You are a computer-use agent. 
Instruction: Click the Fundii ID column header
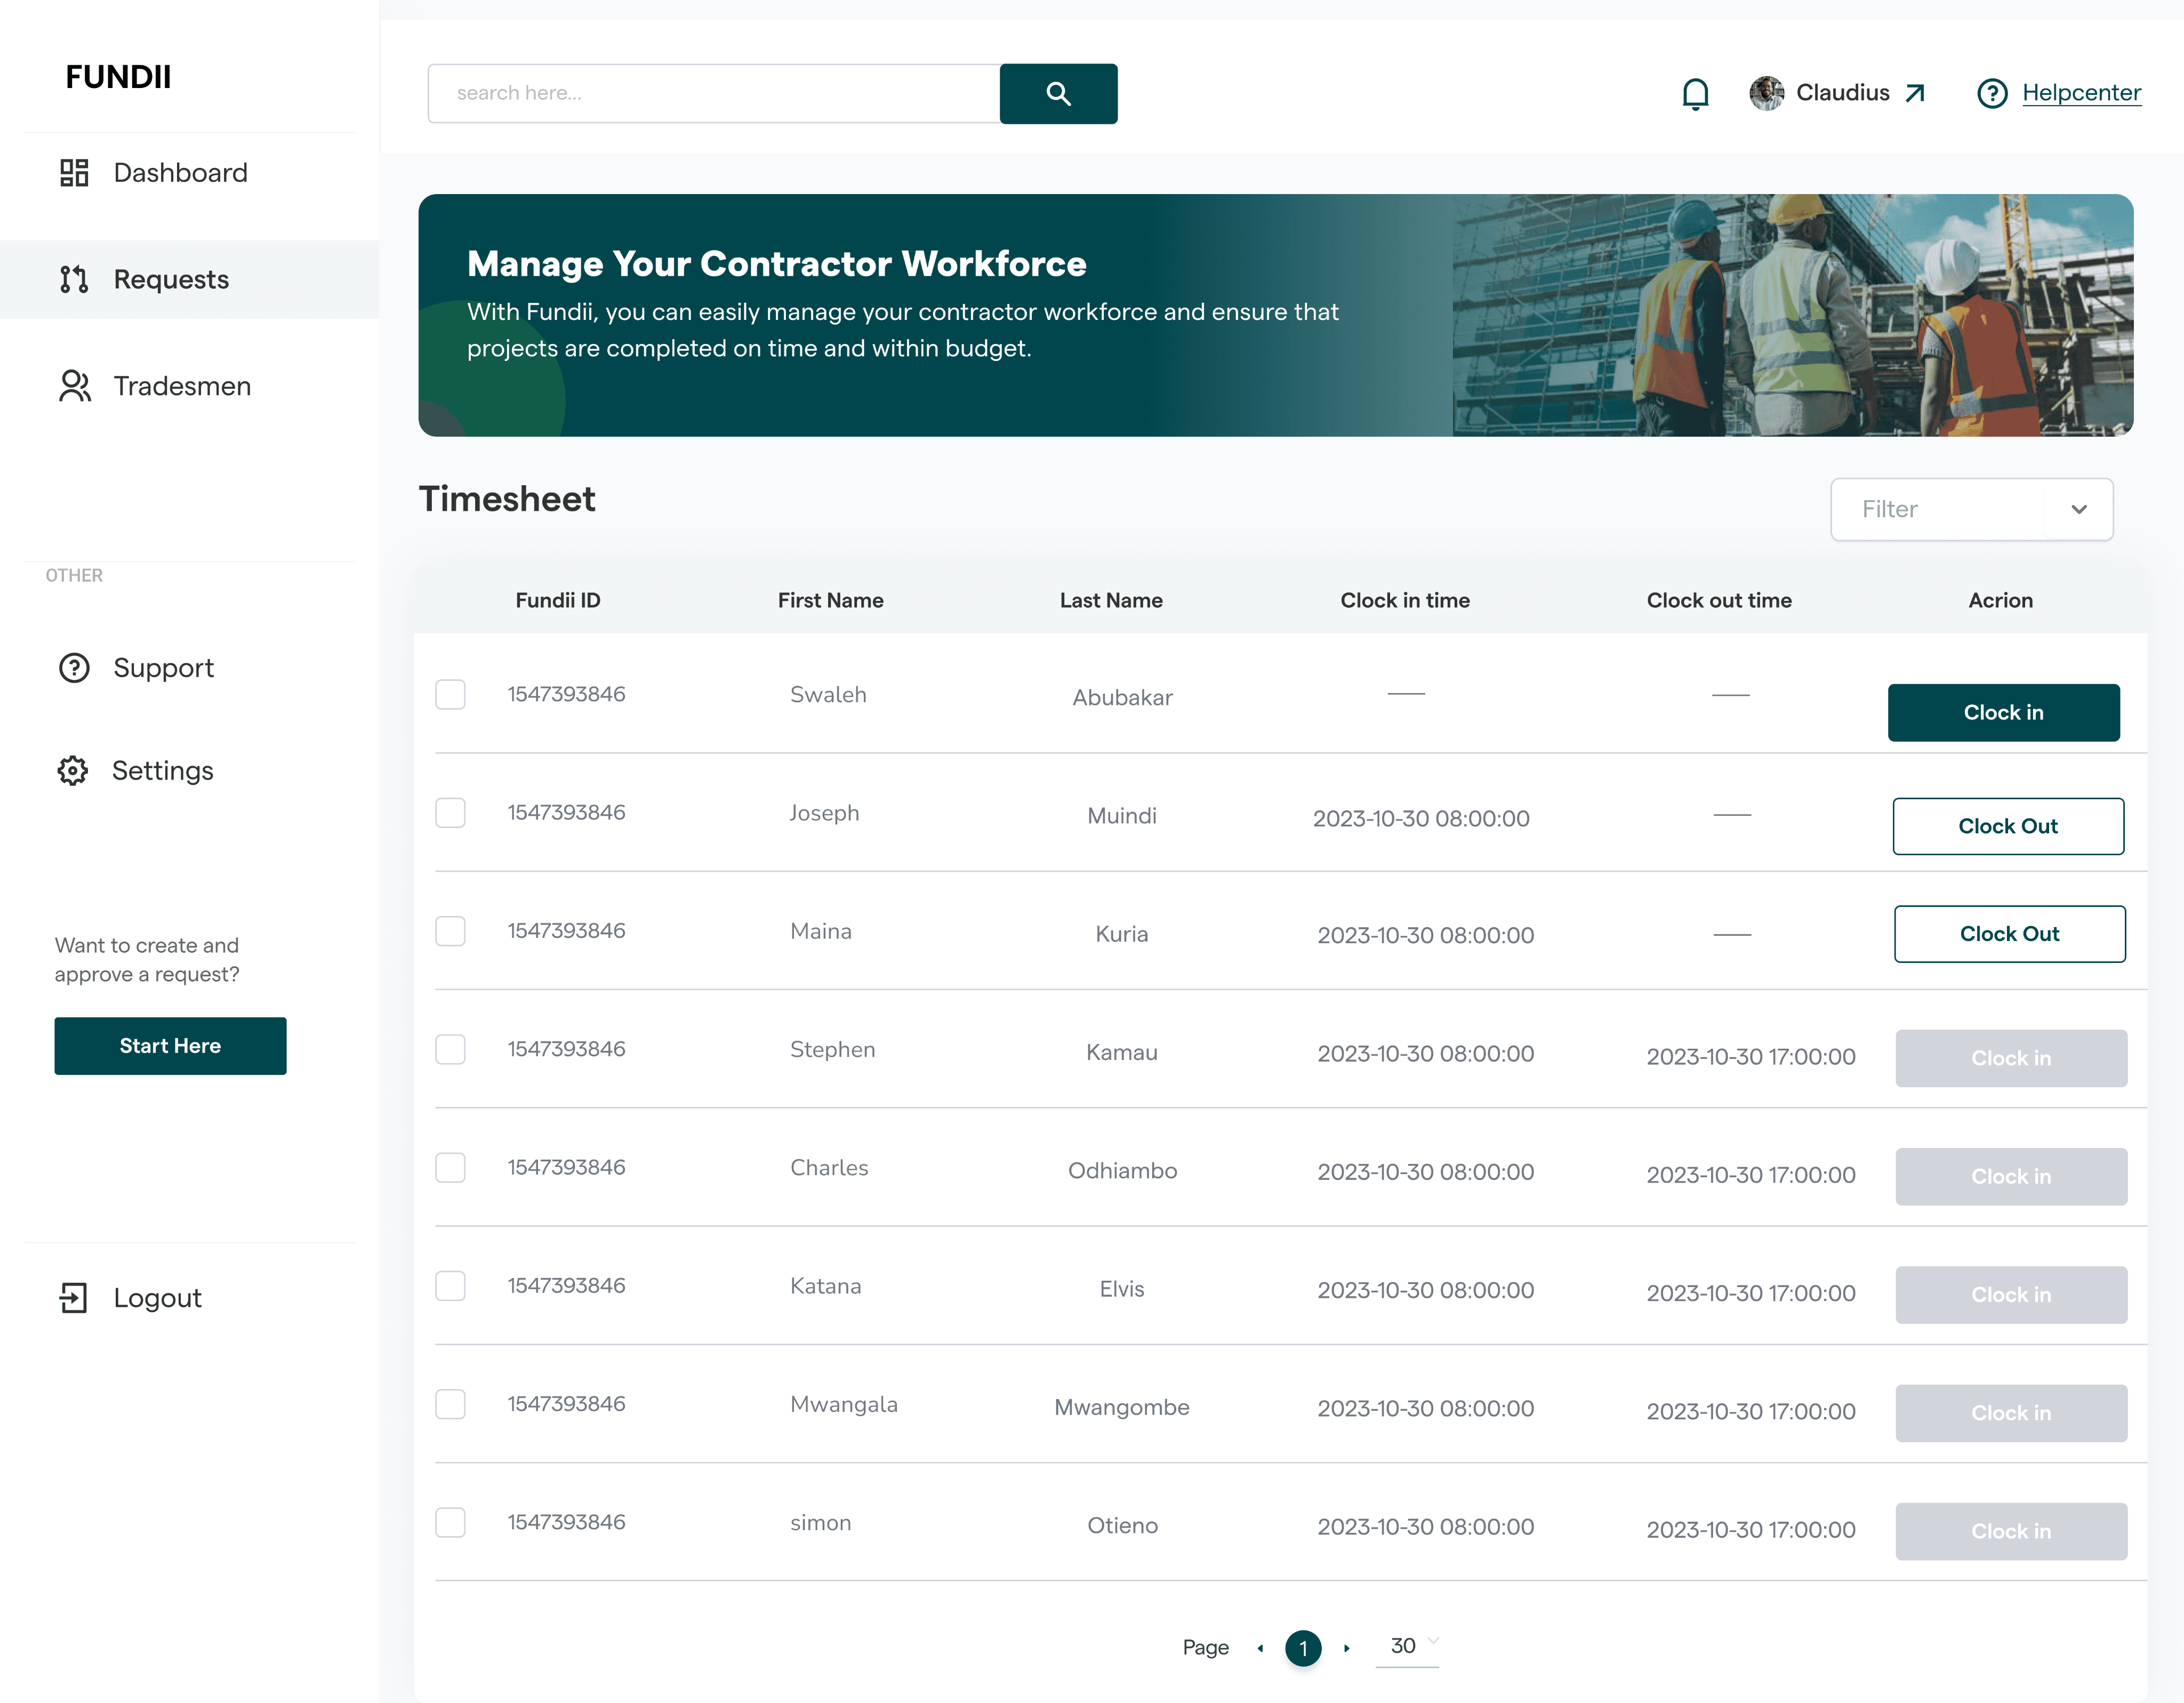pos(557,601)
